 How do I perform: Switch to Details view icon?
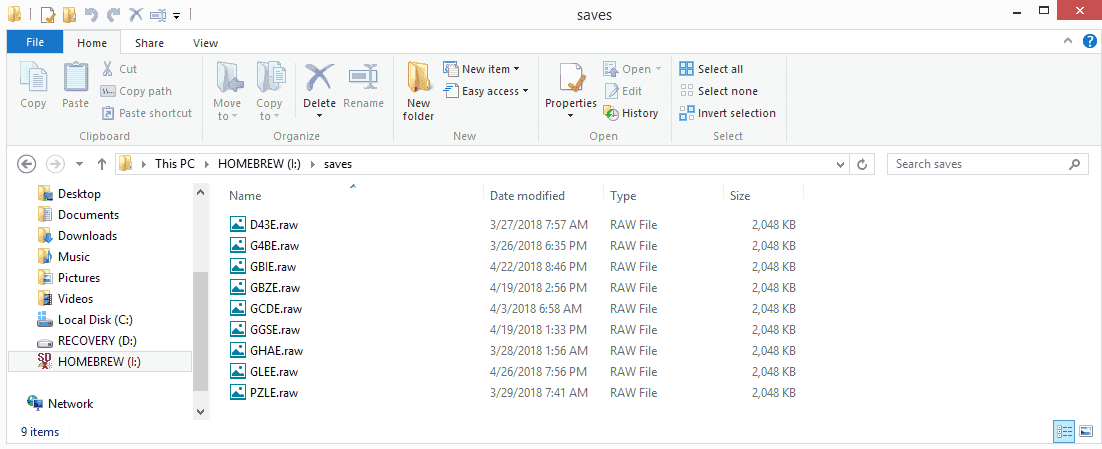[x=1064, y=431]
